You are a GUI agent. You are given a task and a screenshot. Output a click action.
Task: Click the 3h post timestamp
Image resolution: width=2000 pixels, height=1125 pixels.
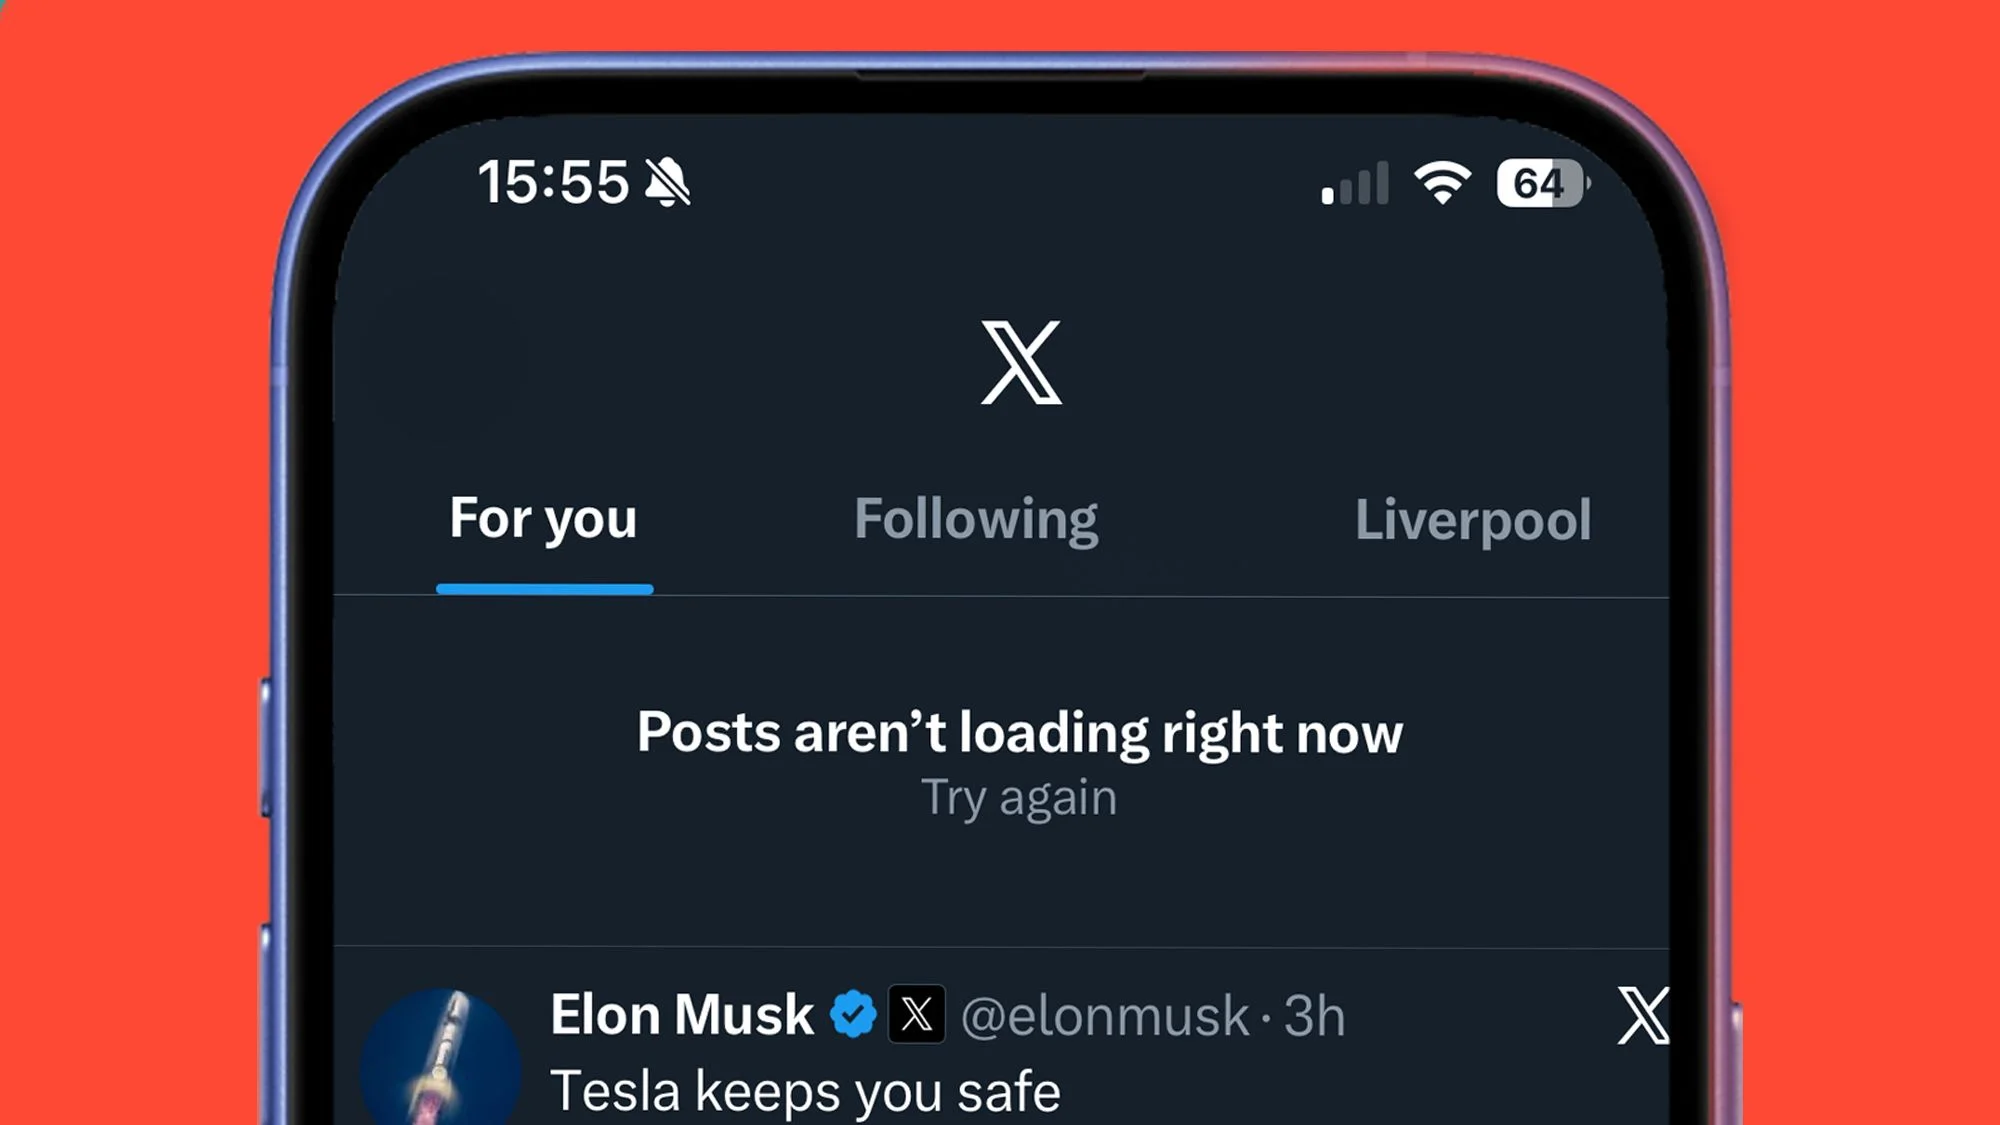(x=1314, y=1017)
